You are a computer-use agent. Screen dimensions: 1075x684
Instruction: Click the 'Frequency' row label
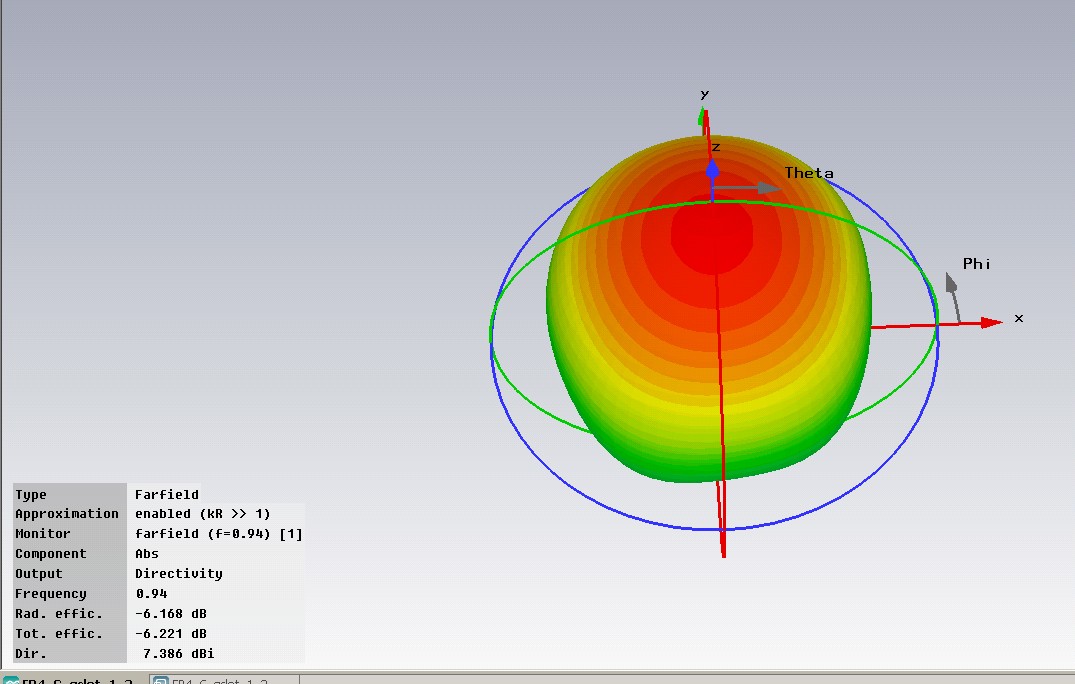point(51,594)
